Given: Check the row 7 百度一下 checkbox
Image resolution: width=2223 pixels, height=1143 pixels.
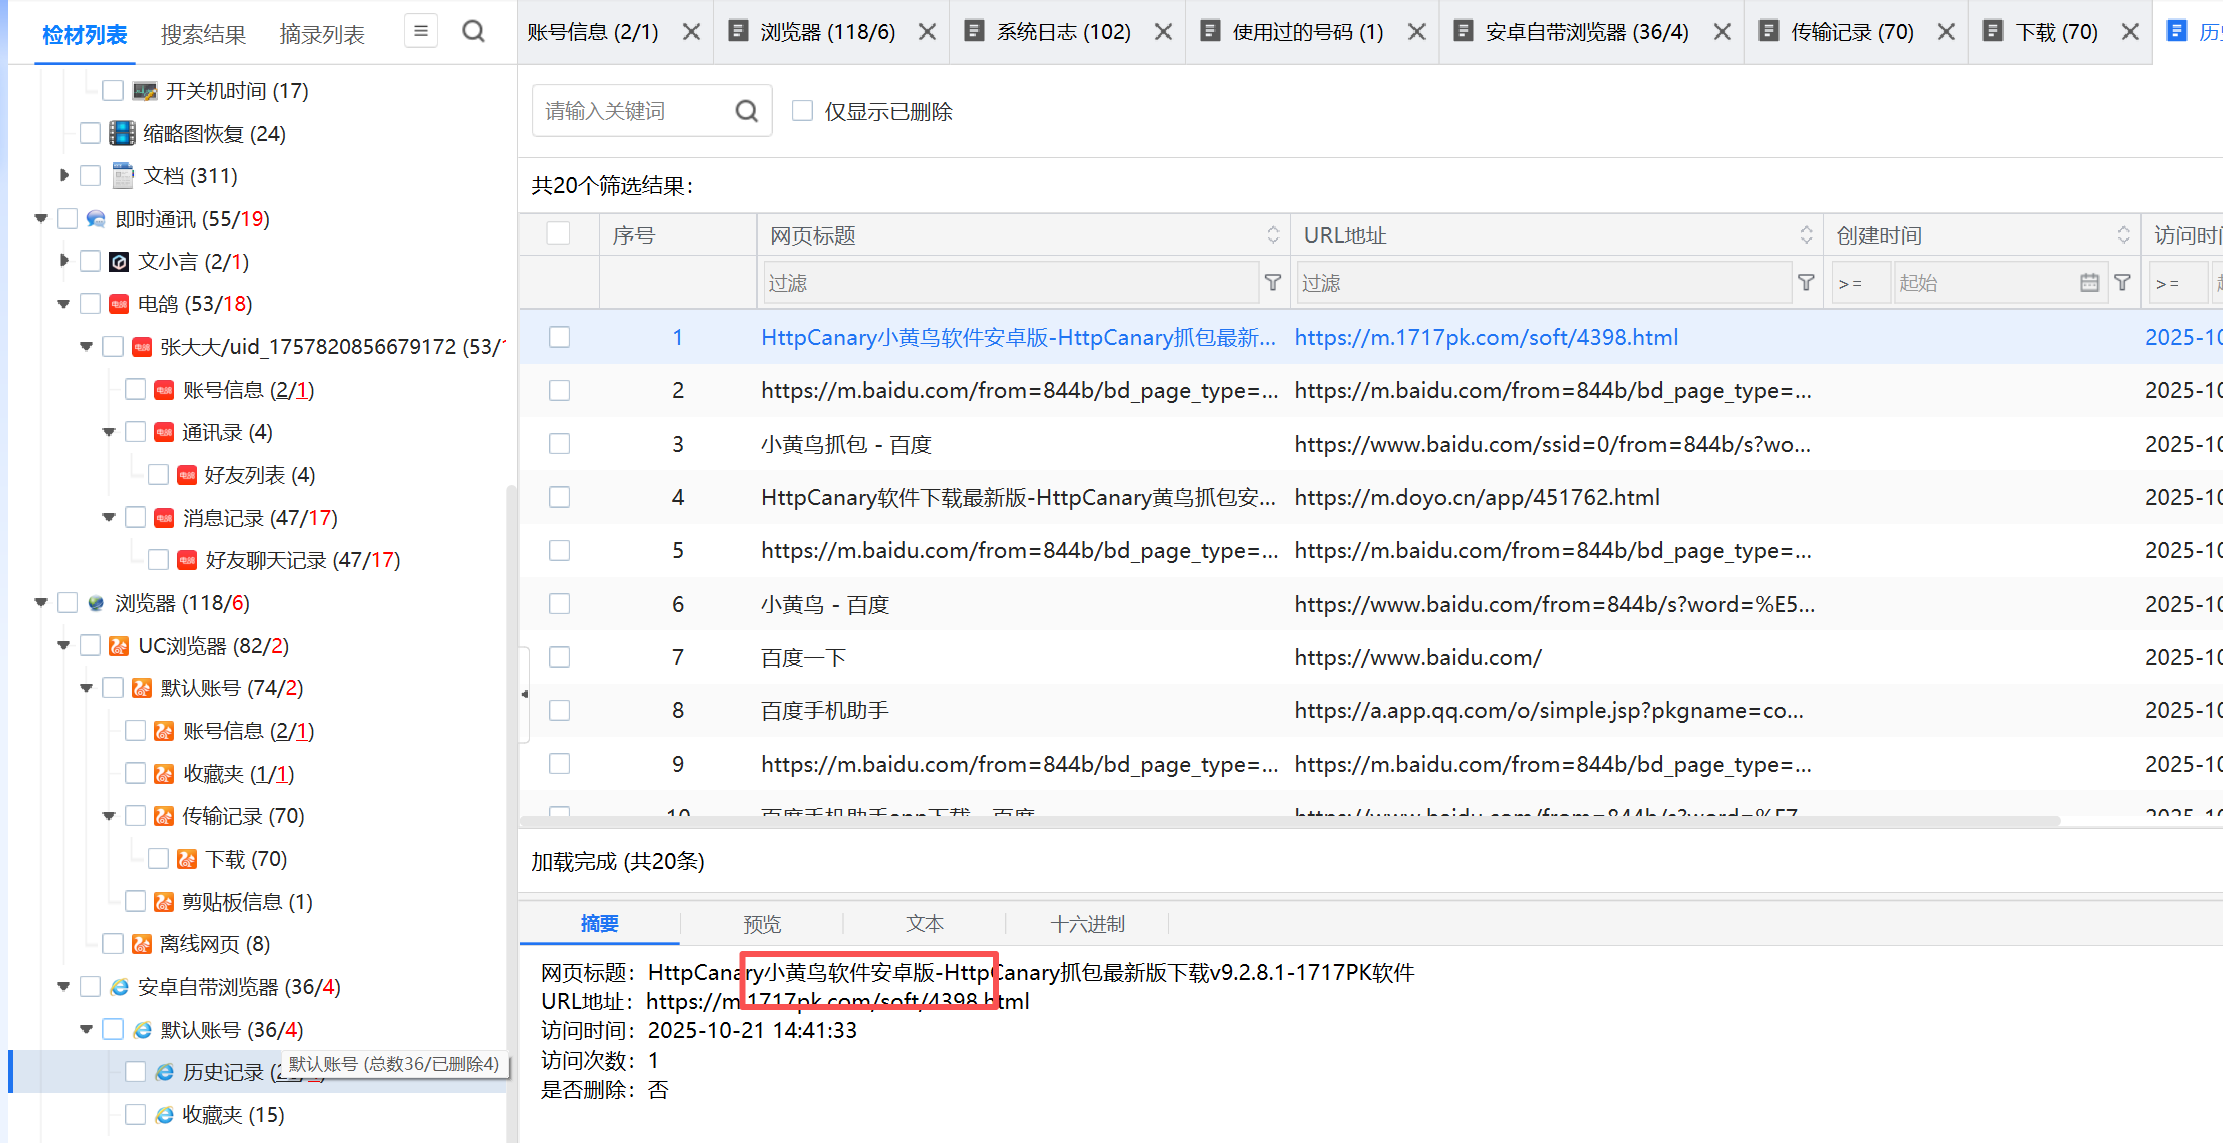Looking at the screenshot, I should point(560,657).
